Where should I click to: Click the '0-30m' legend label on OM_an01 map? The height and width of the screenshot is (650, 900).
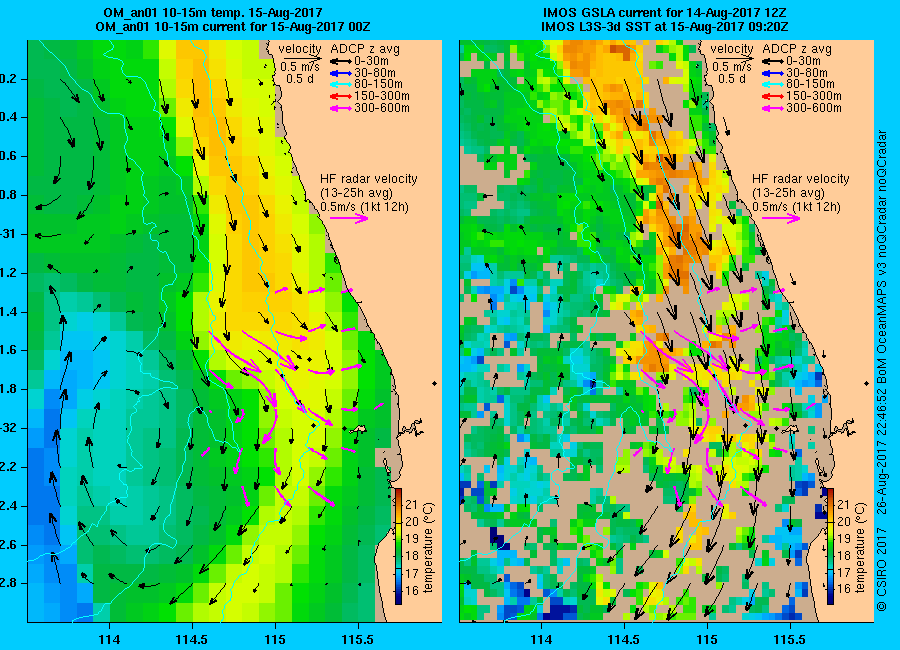pos(371,61)
